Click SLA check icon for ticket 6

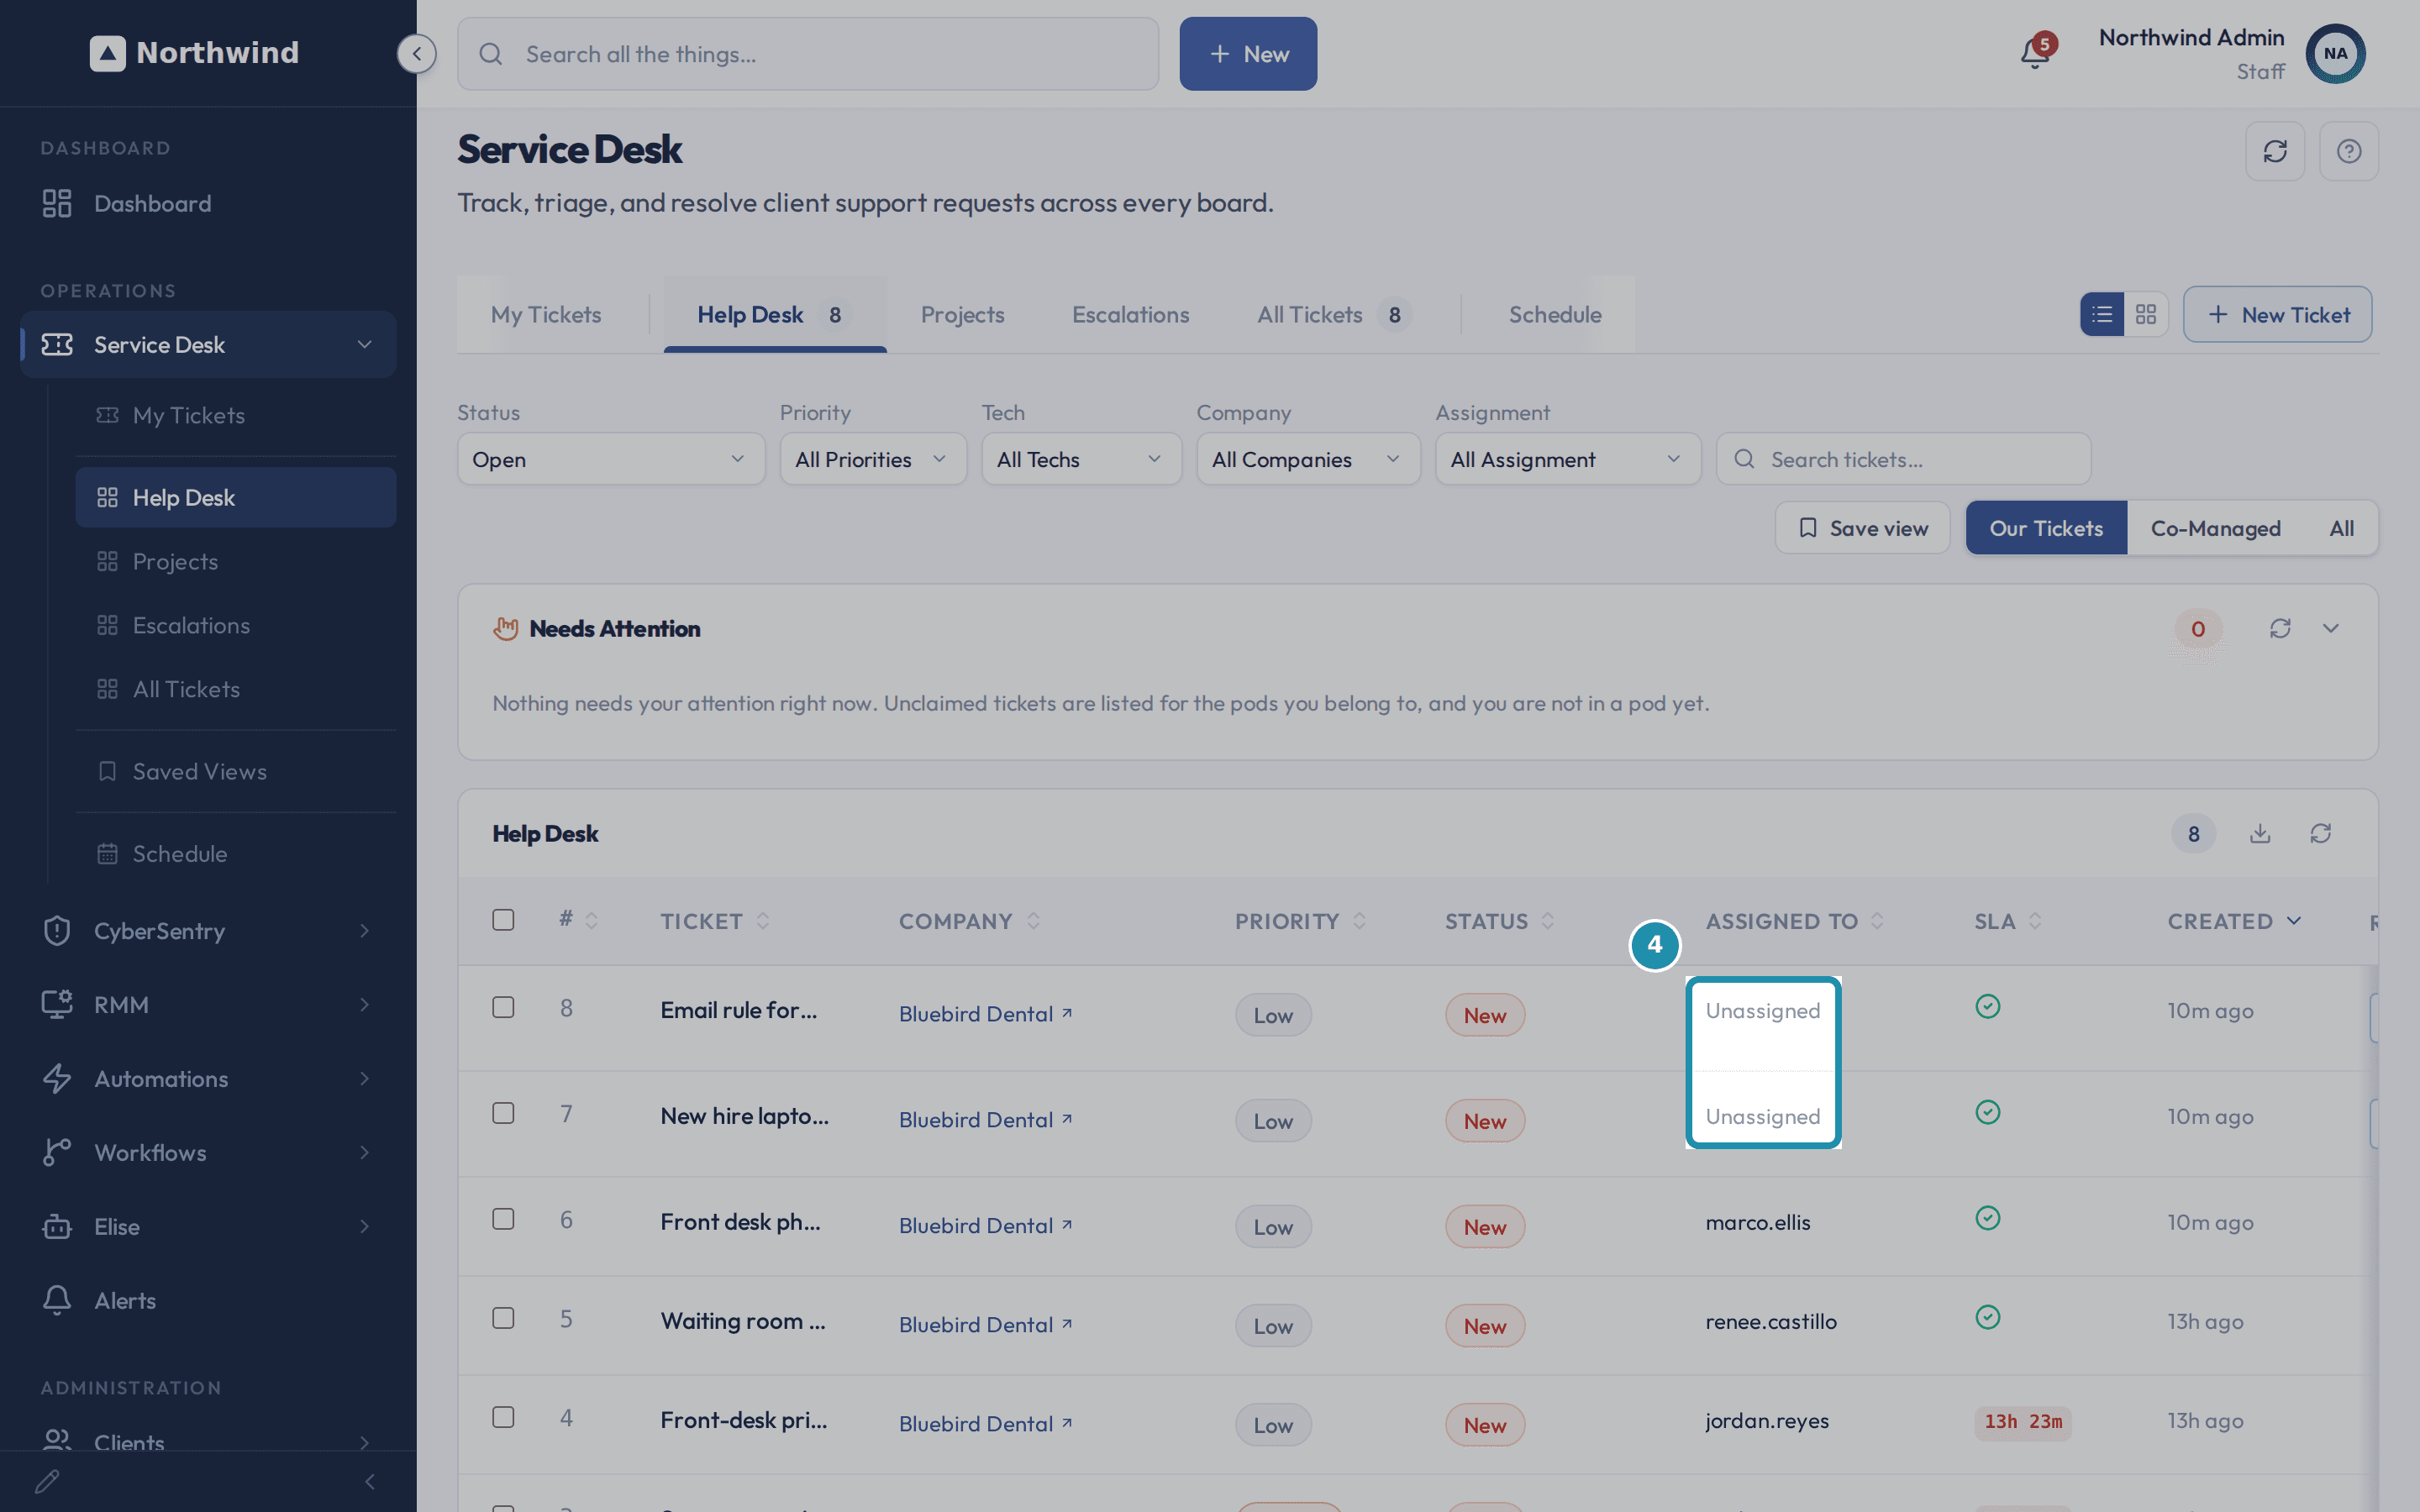pos(1988,1218)
